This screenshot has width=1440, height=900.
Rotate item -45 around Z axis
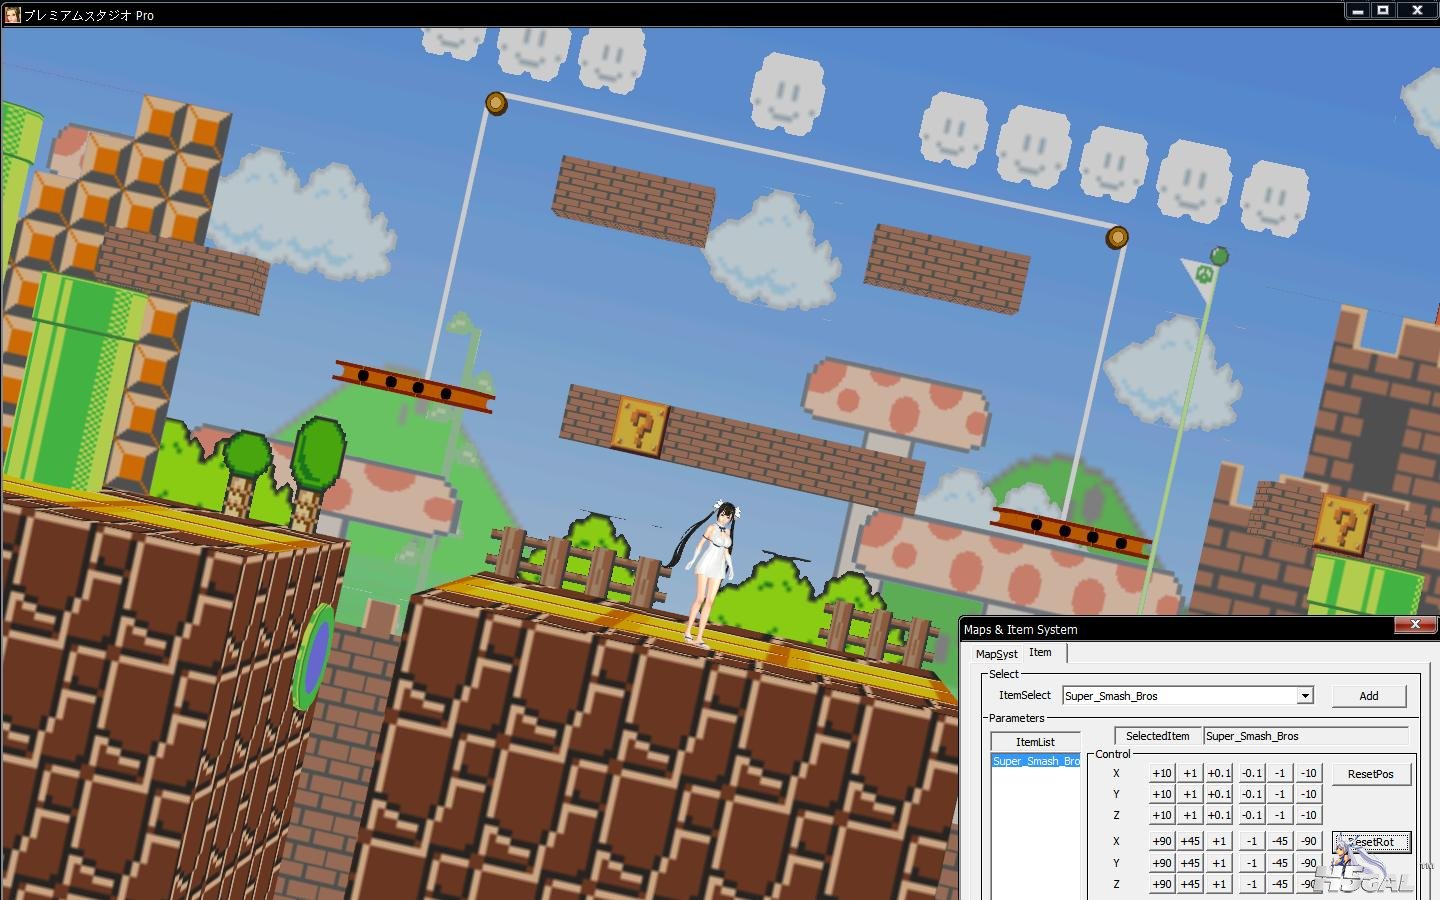(x=1280, y=884)
